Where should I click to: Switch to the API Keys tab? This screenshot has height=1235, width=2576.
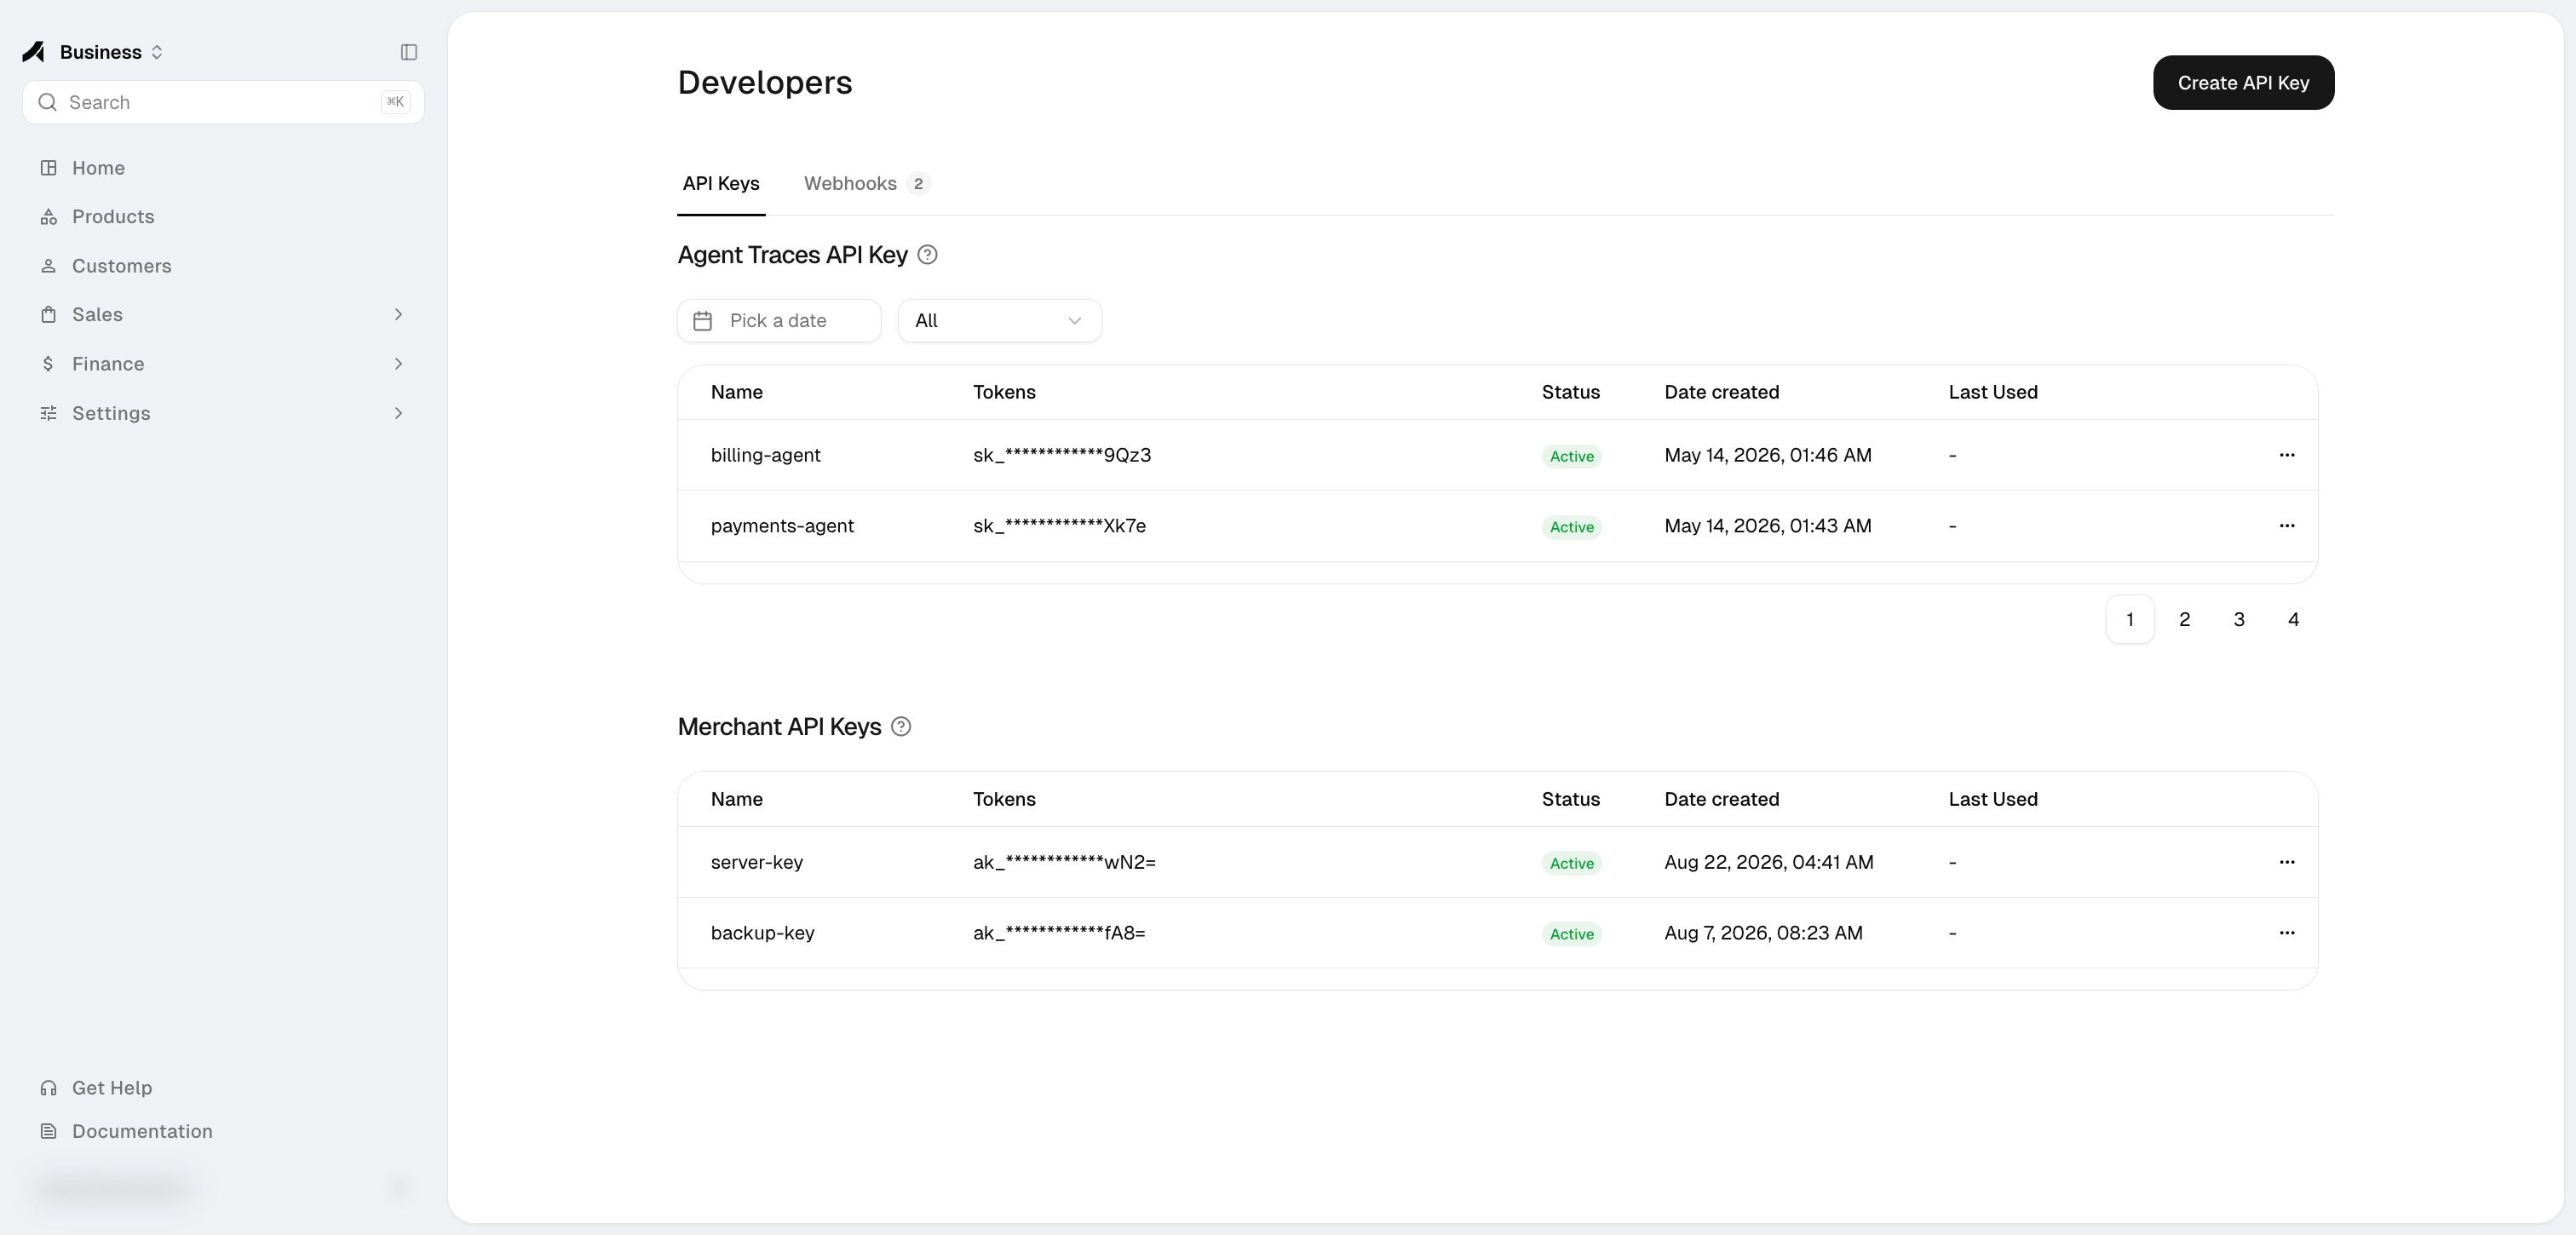click(x=721, y=184)
